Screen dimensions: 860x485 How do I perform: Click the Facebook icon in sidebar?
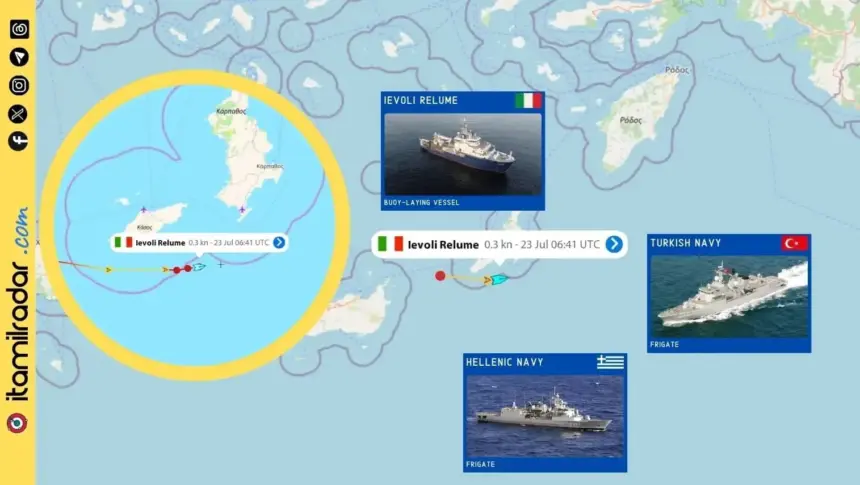pyautogui.click(x=18, y=141)
